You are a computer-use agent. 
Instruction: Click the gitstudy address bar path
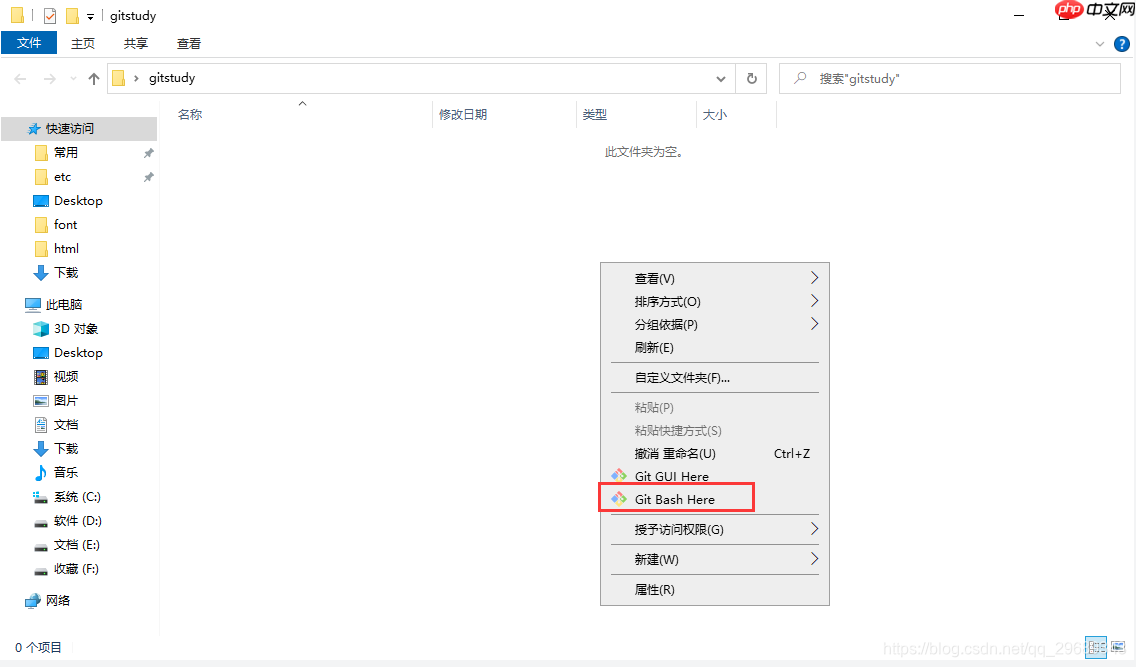tap(172, 77)
